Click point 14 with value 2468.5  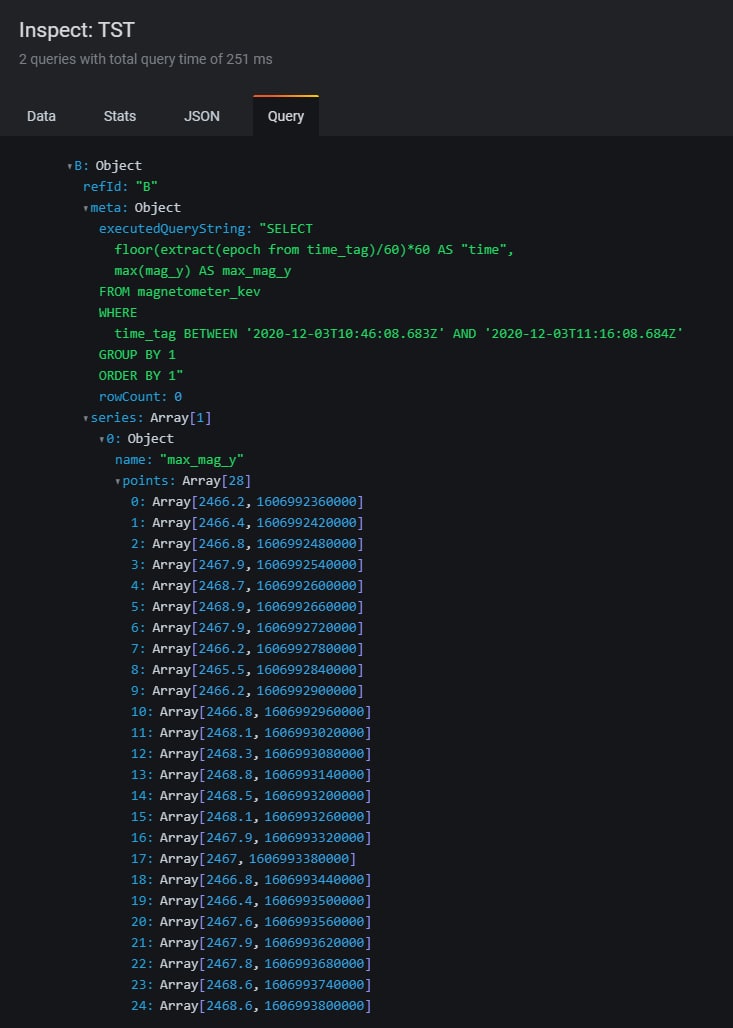click(x=230, y=795)
